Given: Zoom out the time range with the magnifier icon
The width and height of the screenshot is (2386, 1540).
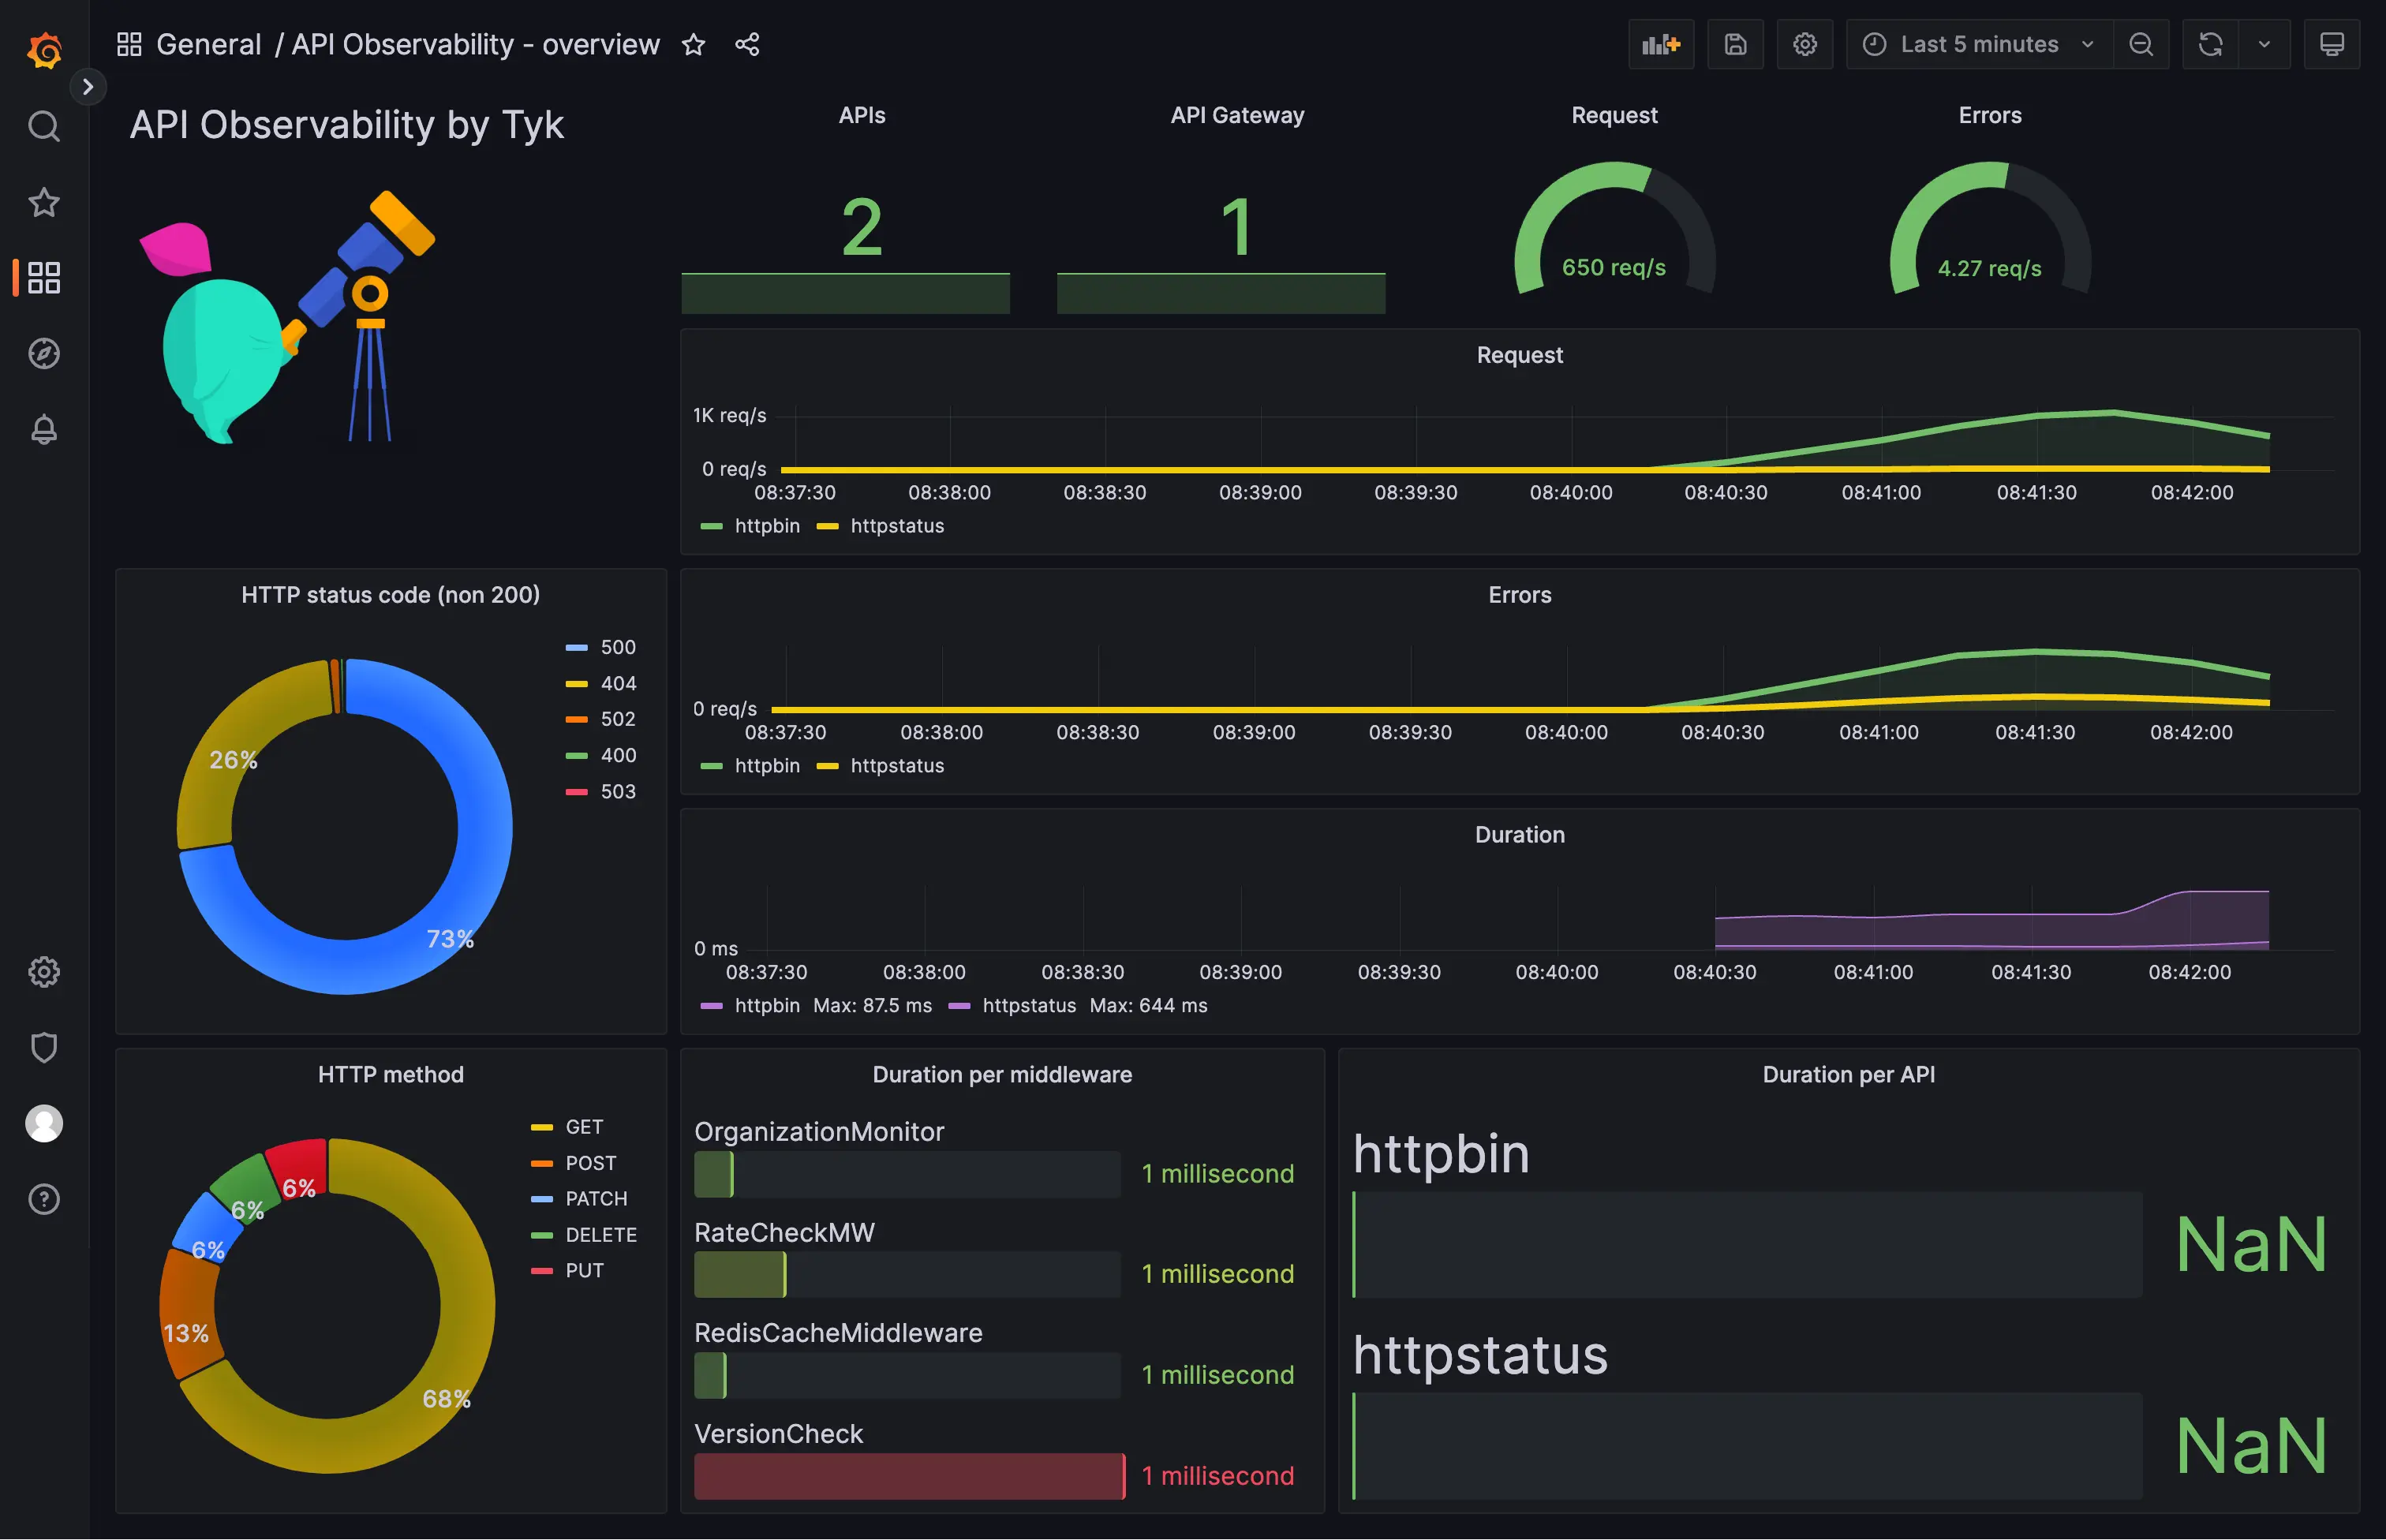Looking at the screenshot, I should pos(2142,44).
